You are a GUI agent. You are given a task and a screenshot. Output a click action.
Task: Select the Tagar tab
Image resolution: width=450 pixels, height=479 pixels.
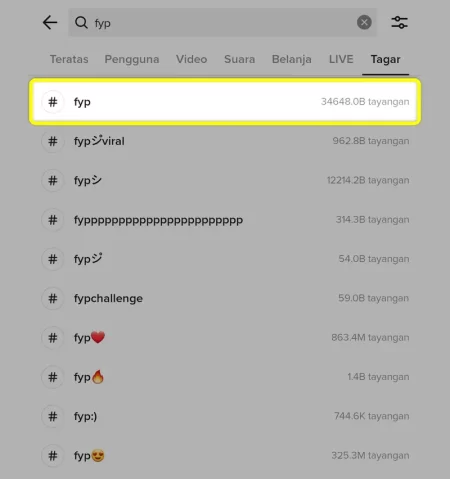click(385, 59)
